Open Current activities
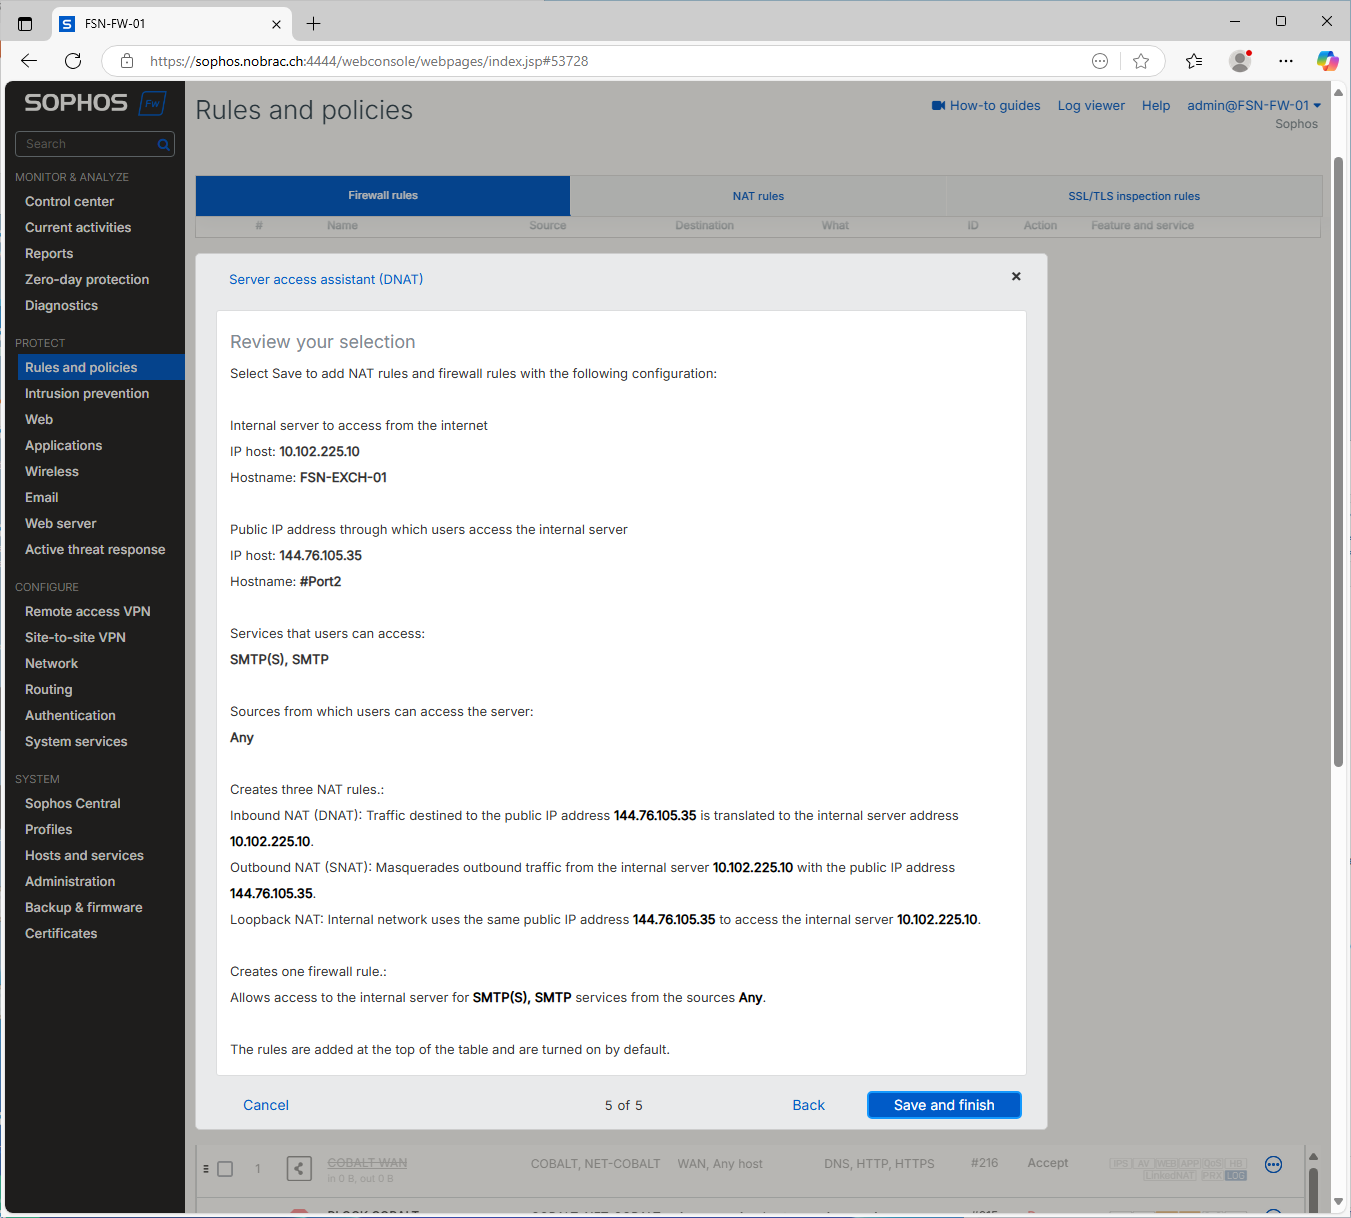Viewport: 1351px width, 1218px height. click(x=78, y=227)
